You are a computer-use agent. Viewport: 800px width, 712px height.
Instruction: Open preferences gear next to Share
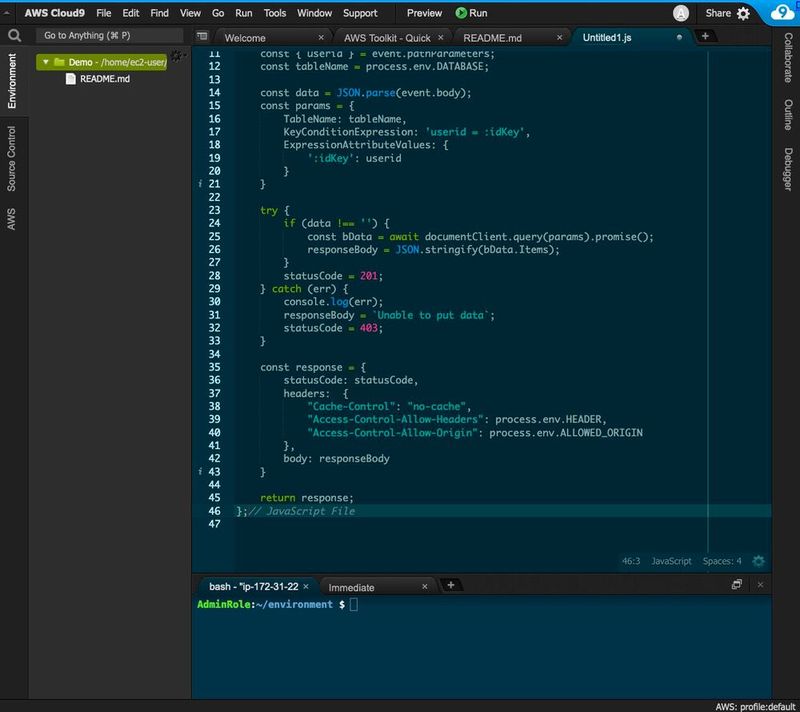tap(743, 13)
